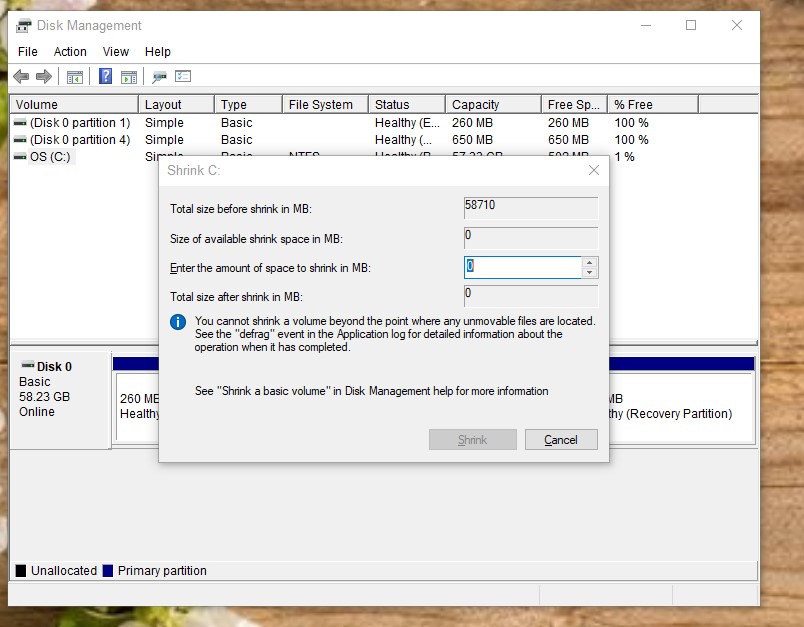Click the disabled Shrink button
804x627 pixels.
tap(472, 440)
